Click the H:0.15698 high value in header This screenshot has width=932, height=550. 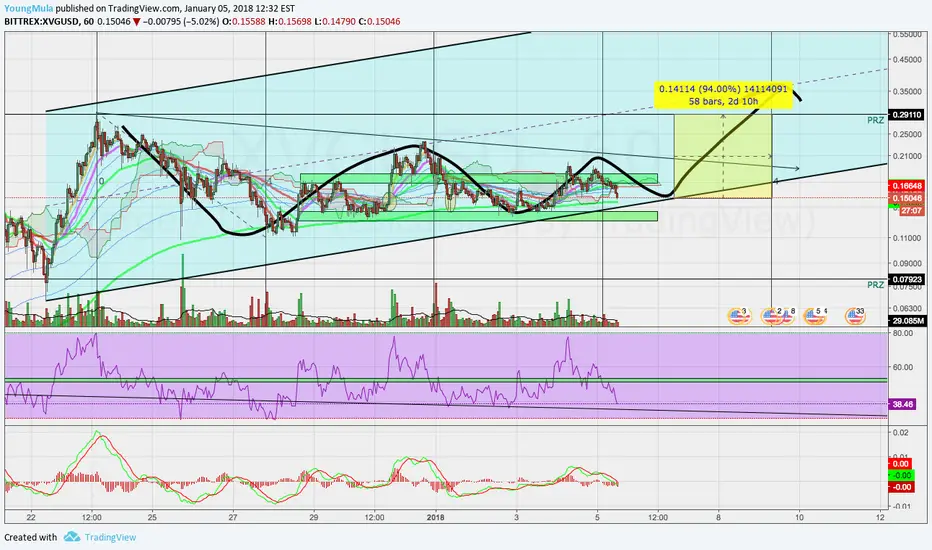coord(289,21)
